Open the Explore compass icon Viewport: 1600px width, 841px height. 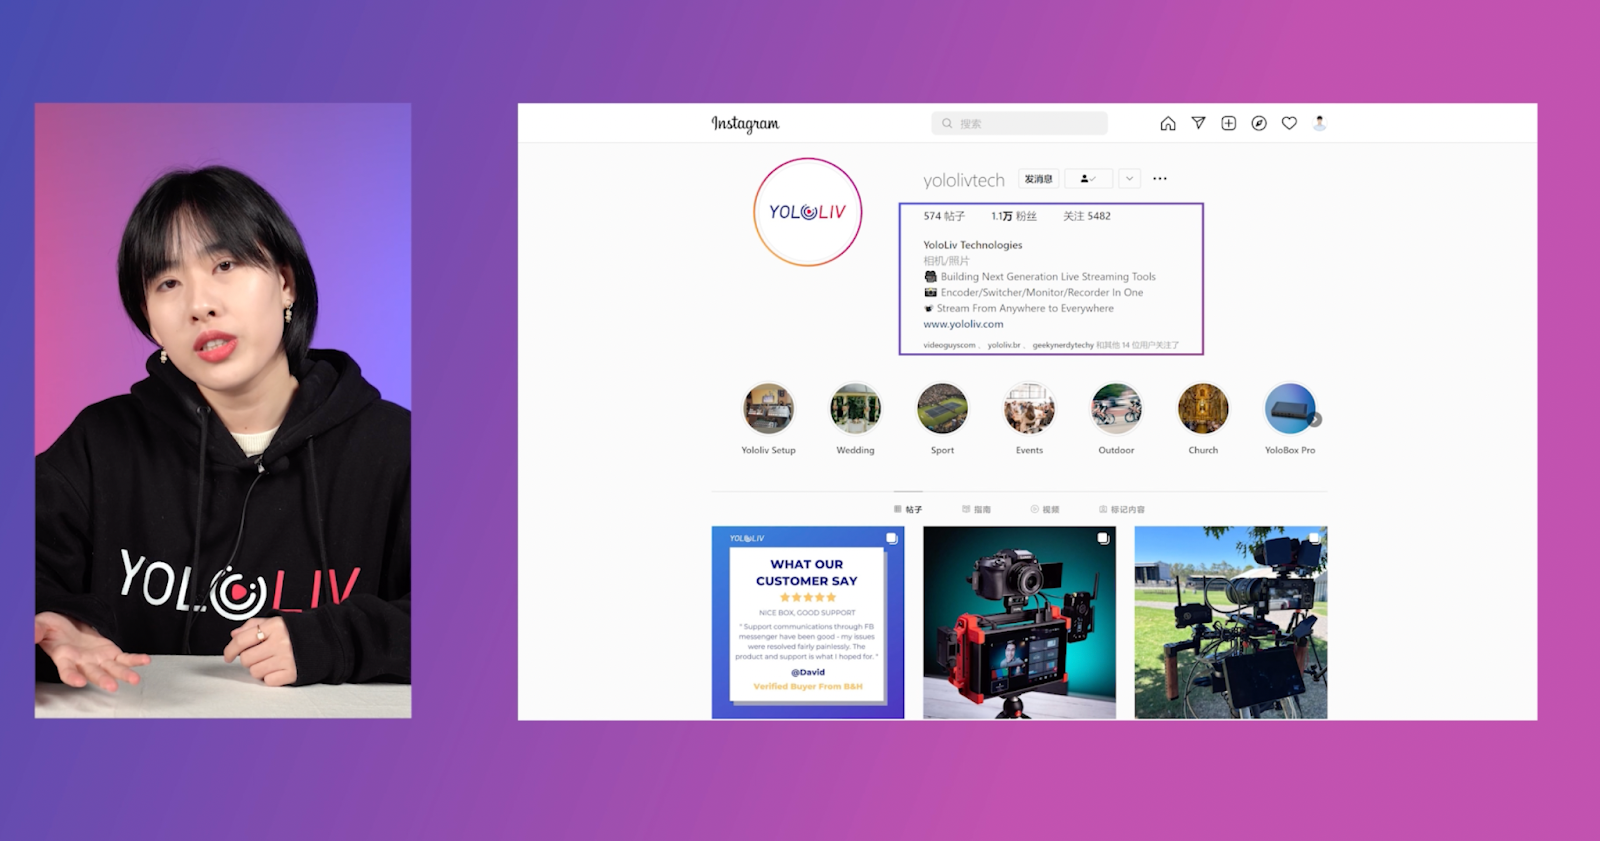point(1259,123)
